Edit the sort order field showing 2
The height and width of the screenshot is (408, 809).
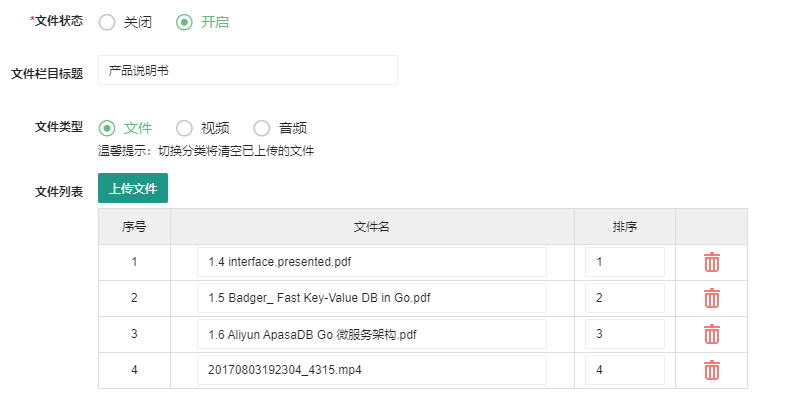pos(625,298)
